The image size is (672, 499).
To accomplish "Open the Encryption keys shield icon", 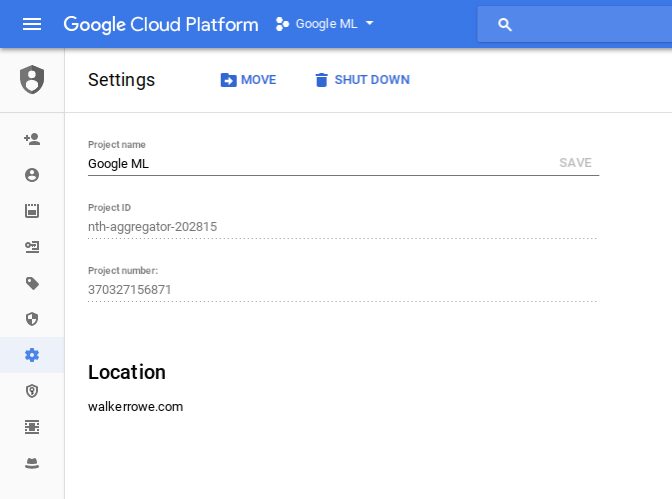I will click(x=32, y=391).
